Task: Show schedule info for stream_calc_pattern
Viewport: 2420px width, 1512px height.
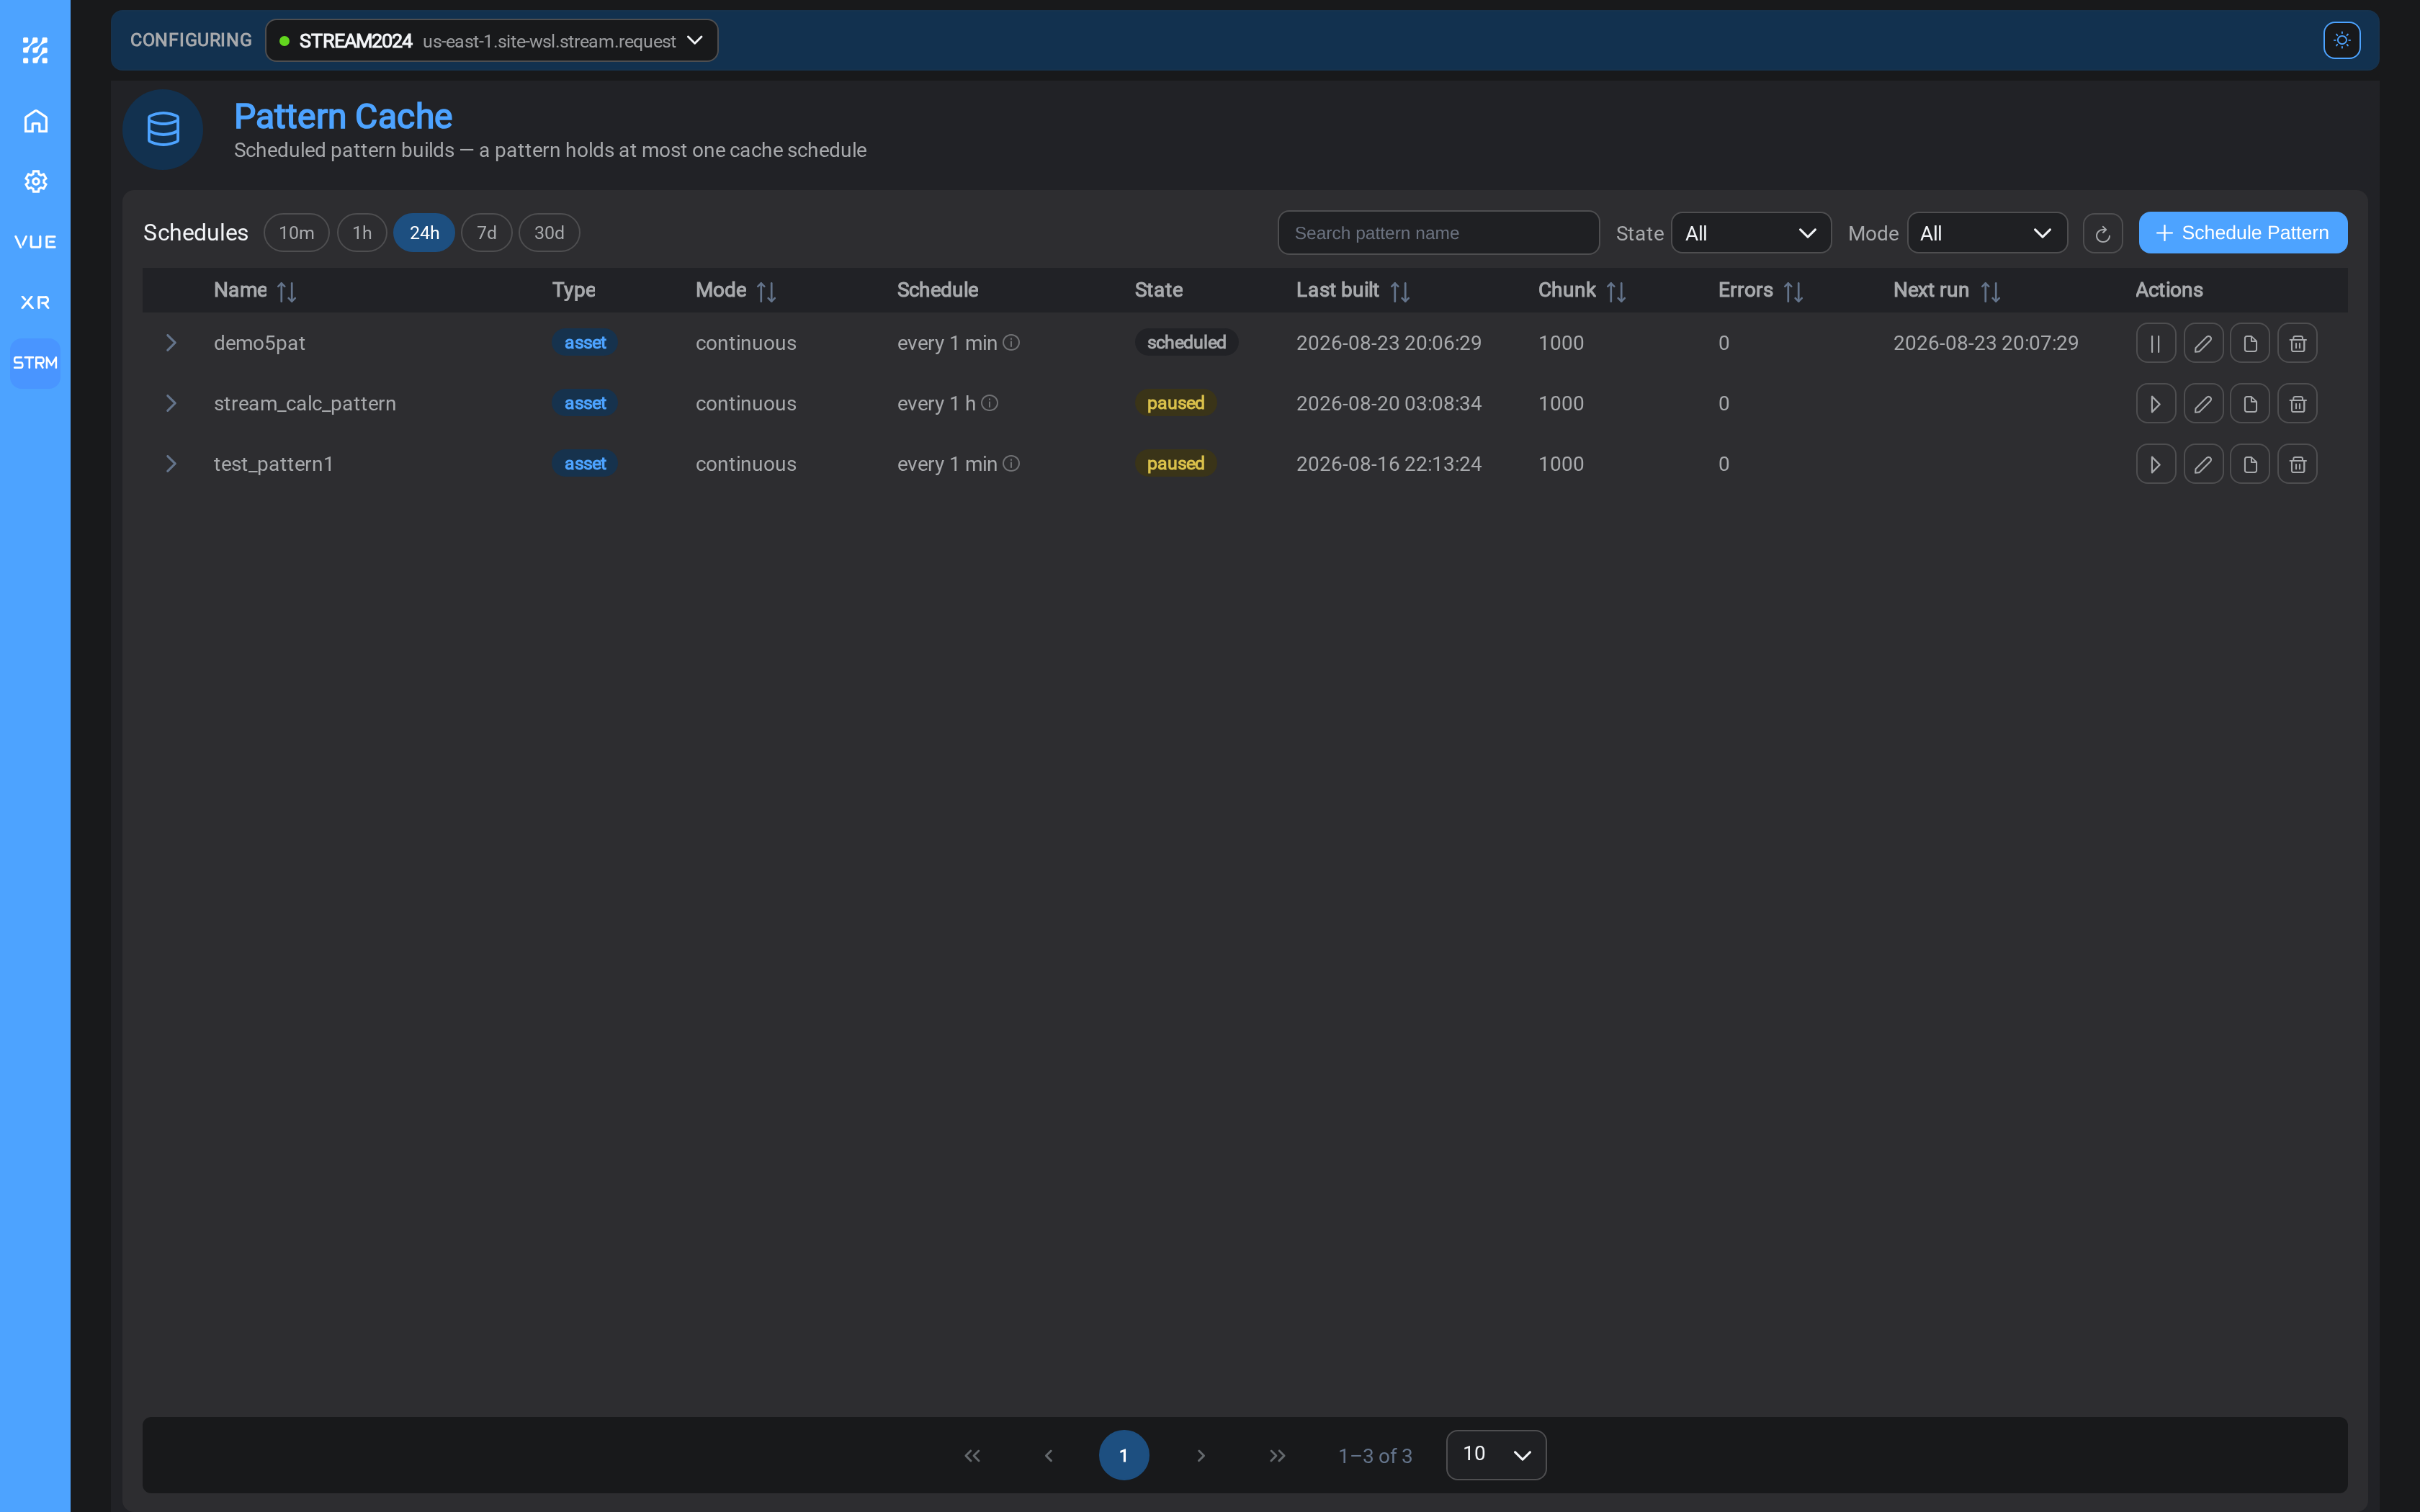Action: (x=989, y=403)
